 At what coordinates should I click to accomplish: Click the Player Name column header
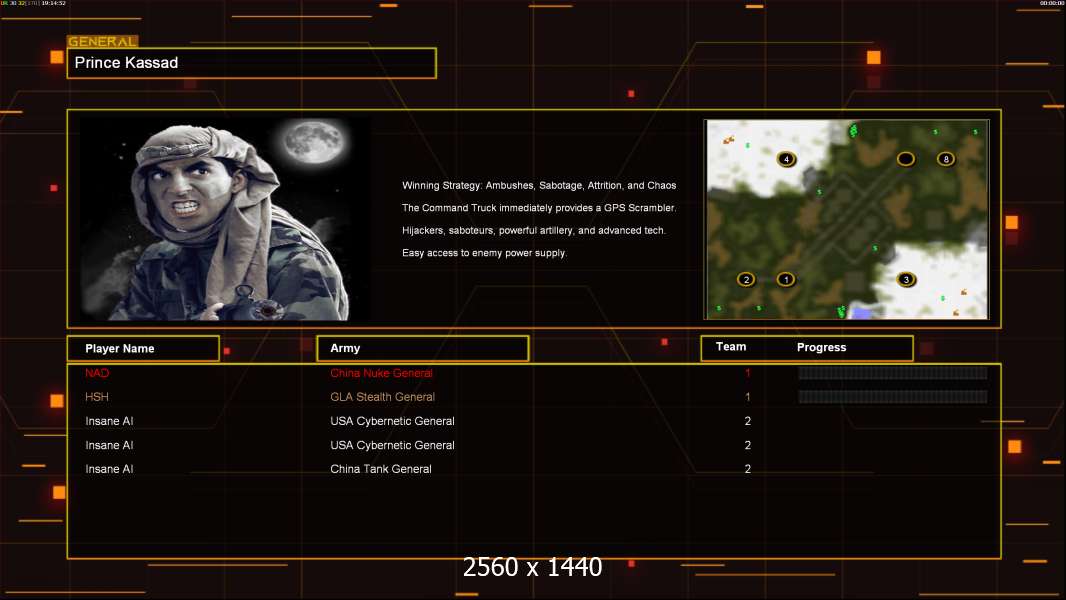click(x=143, y=349)
